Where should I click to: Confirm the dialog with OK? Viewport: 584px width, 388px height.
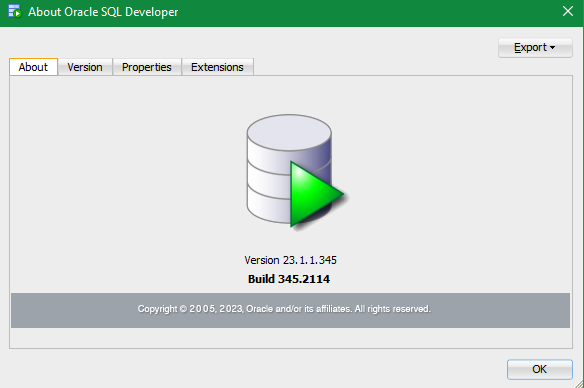click(x=539, y=369)
